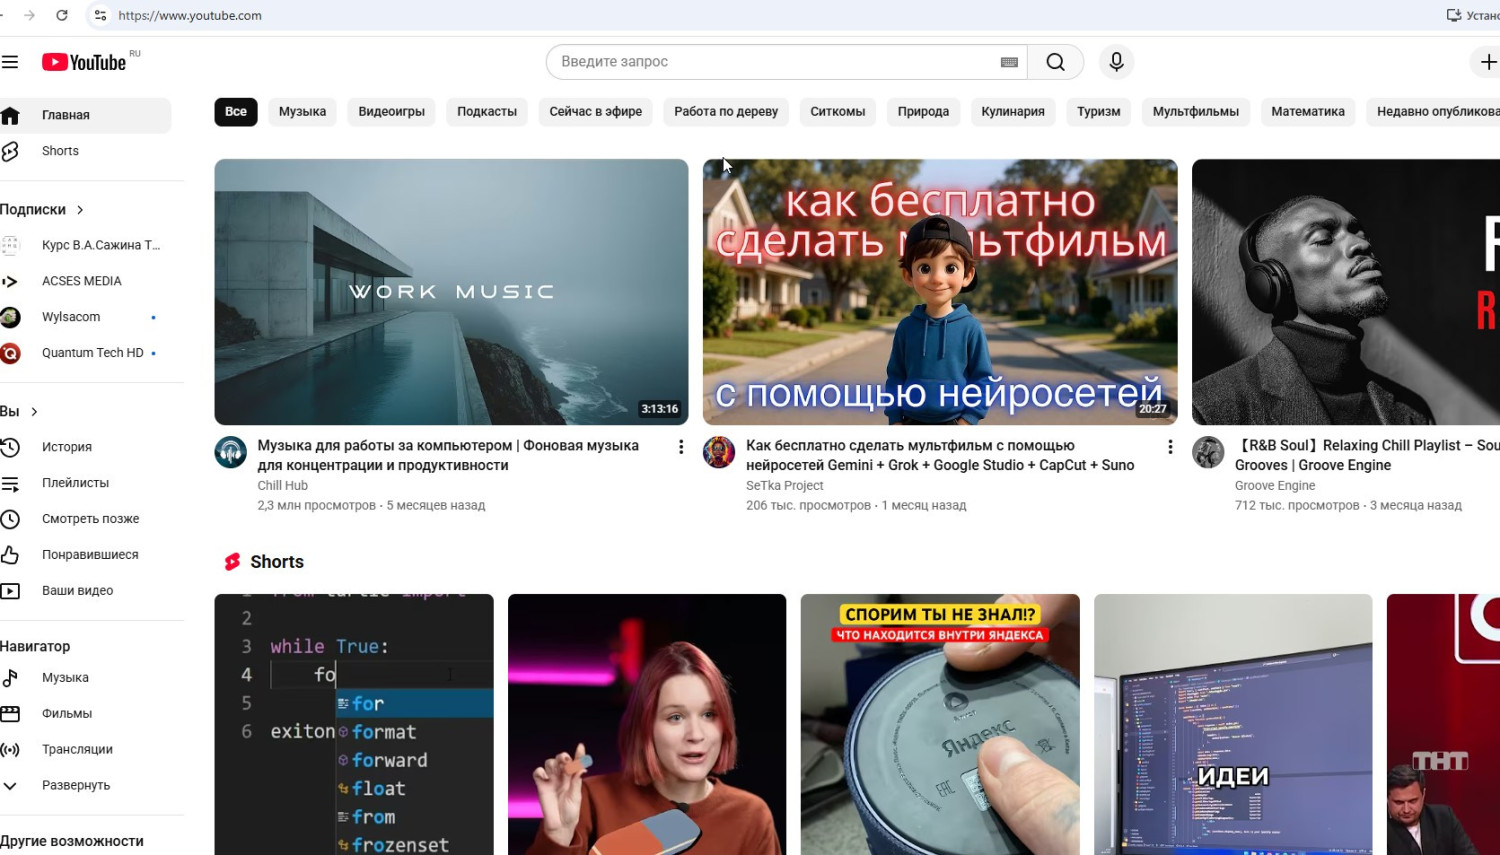This screenshot has height=855, width=1500.
Task: Select the Видеоигры filter chip
Action: click(391, 112)
